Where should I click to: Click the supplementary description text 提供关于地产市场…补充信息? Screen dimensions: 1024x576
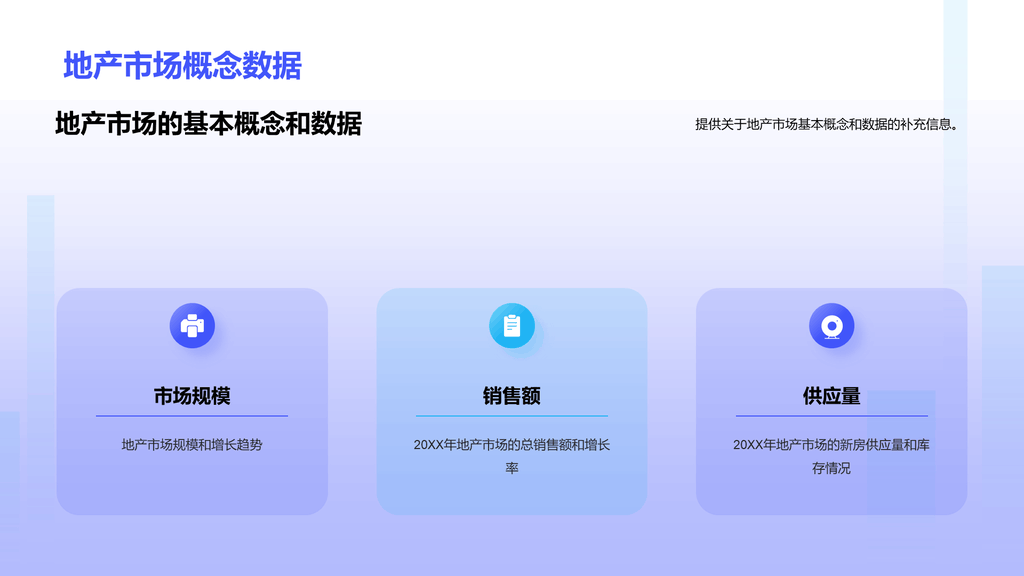click(826, 125)
